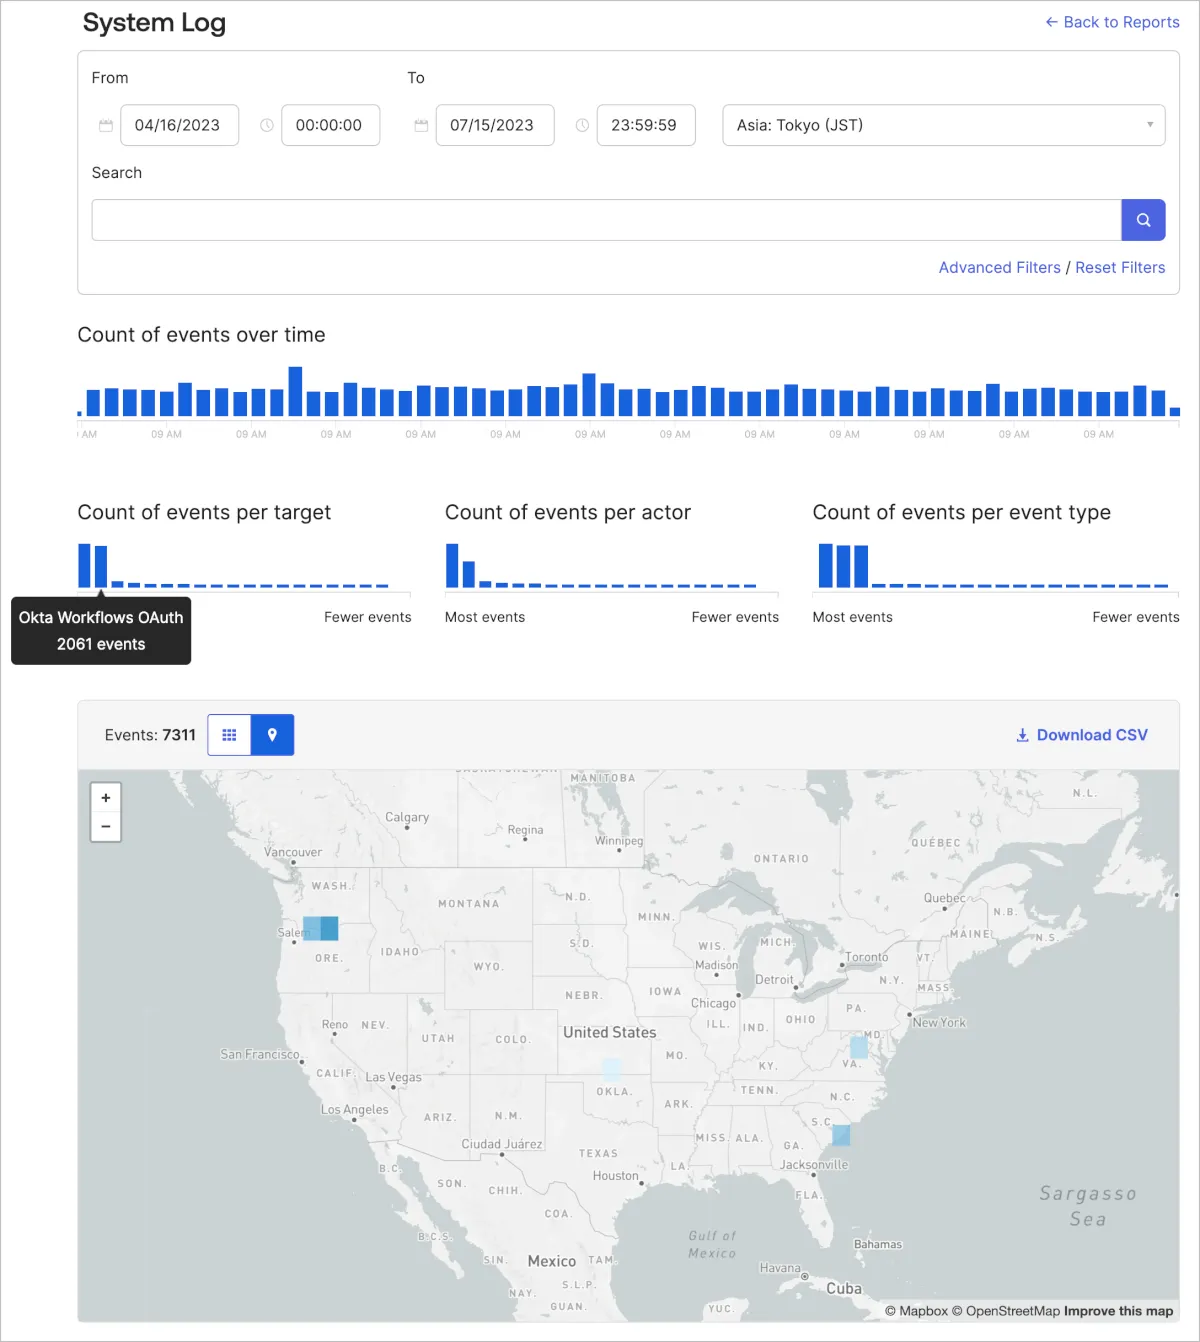Click the From date field 04/16/2023
The height and width of the screenshot is (1342, 1200).
[x=179, y=126]
